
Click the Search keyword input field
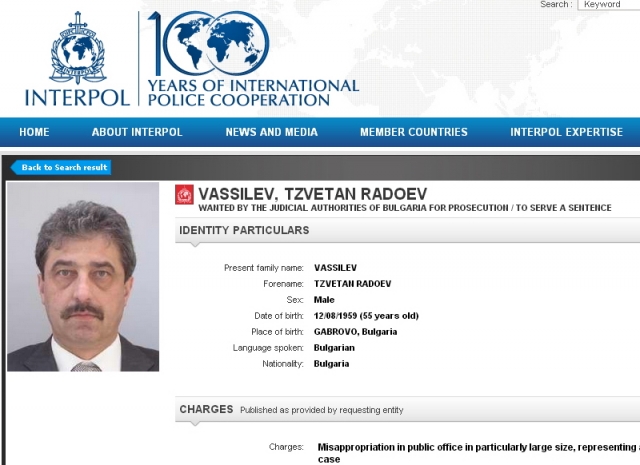[x=610, y=5]
